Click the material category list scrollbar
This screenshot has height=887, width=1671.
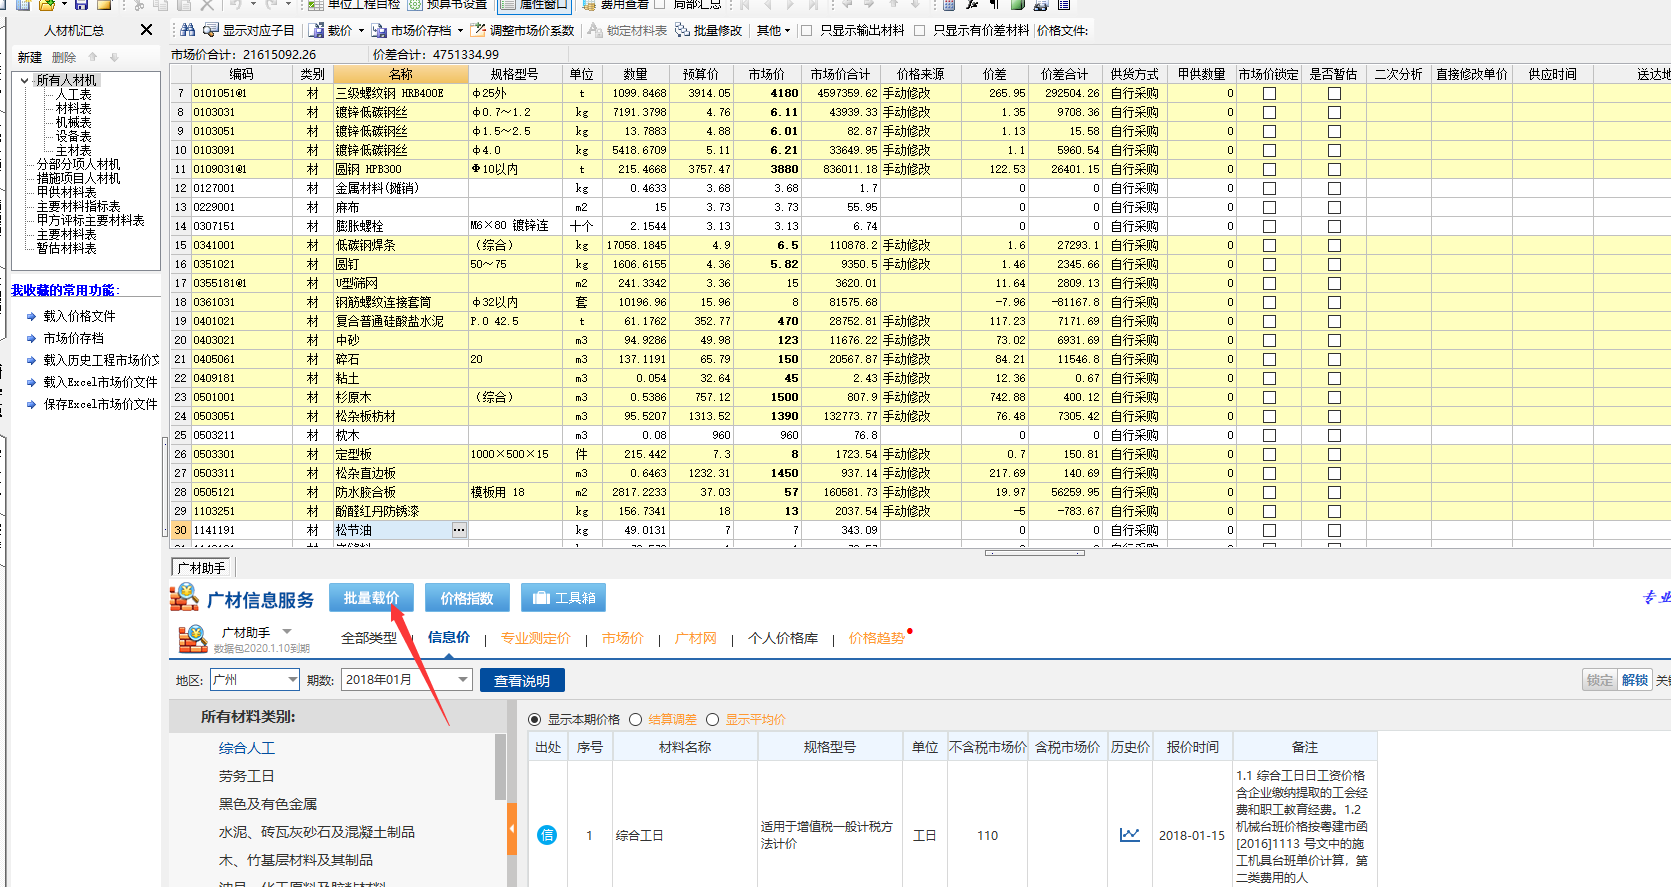pyautogui.click(x=499, y=767)
